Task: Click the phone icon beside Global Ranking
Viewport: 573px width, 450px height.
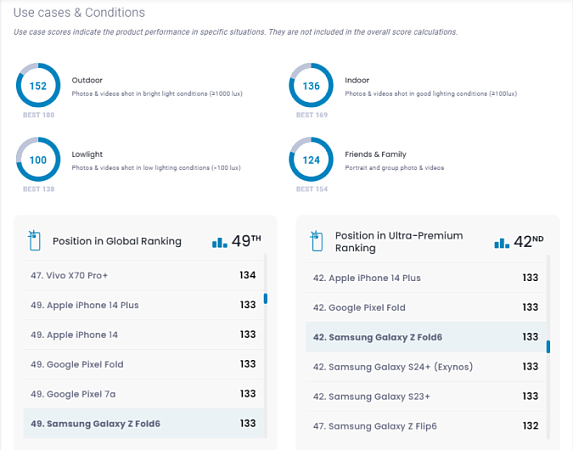Action: [x=34, y=241]
